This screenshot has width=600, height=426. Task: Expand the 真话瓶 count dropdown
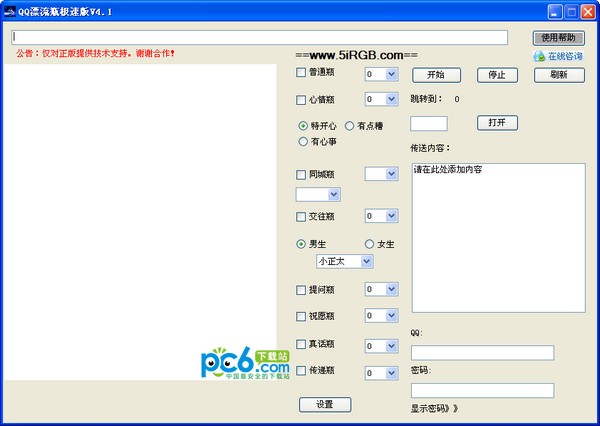click(x=391, y=346)
